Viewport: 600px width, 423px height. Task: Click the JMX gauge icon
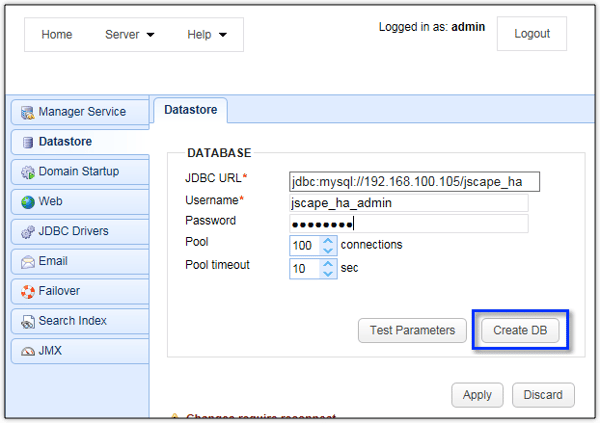click(x=28, y=351)
